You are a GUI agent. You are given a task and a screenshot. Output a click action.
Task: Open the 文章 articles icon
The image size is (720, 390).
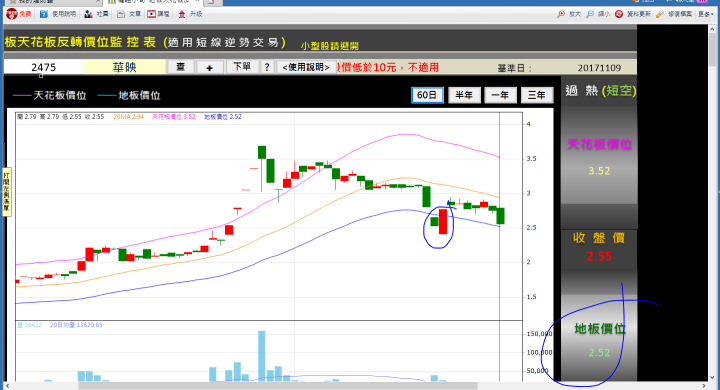[x=121, y=14]
